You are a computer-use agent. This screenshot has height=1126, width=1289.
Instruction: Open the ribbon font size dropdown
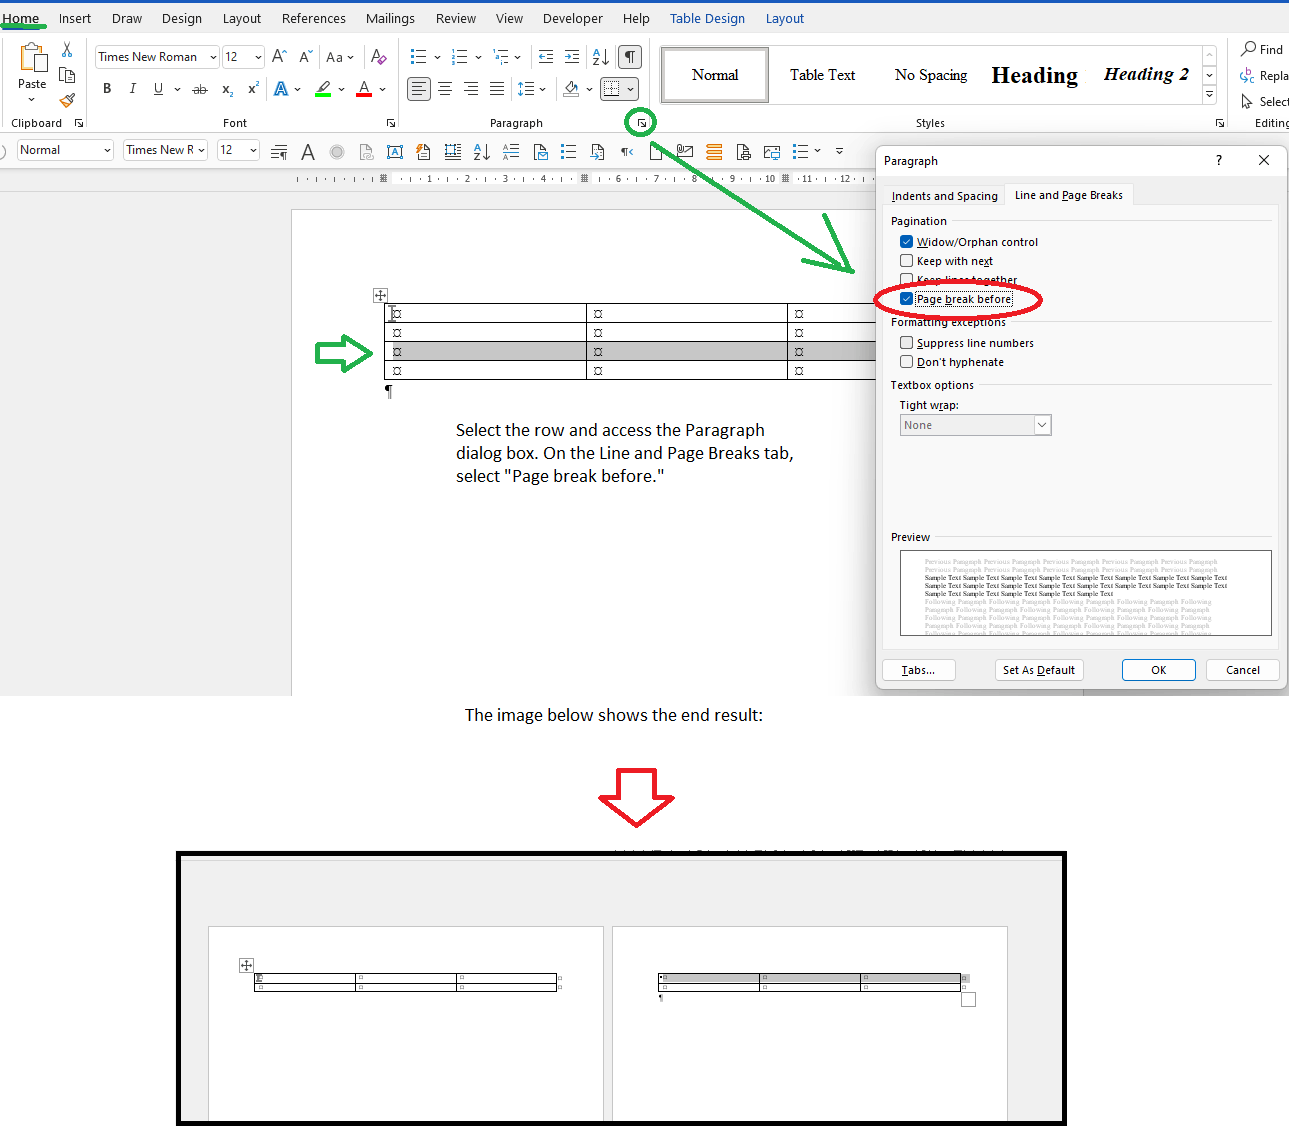[x=258, y=57]
